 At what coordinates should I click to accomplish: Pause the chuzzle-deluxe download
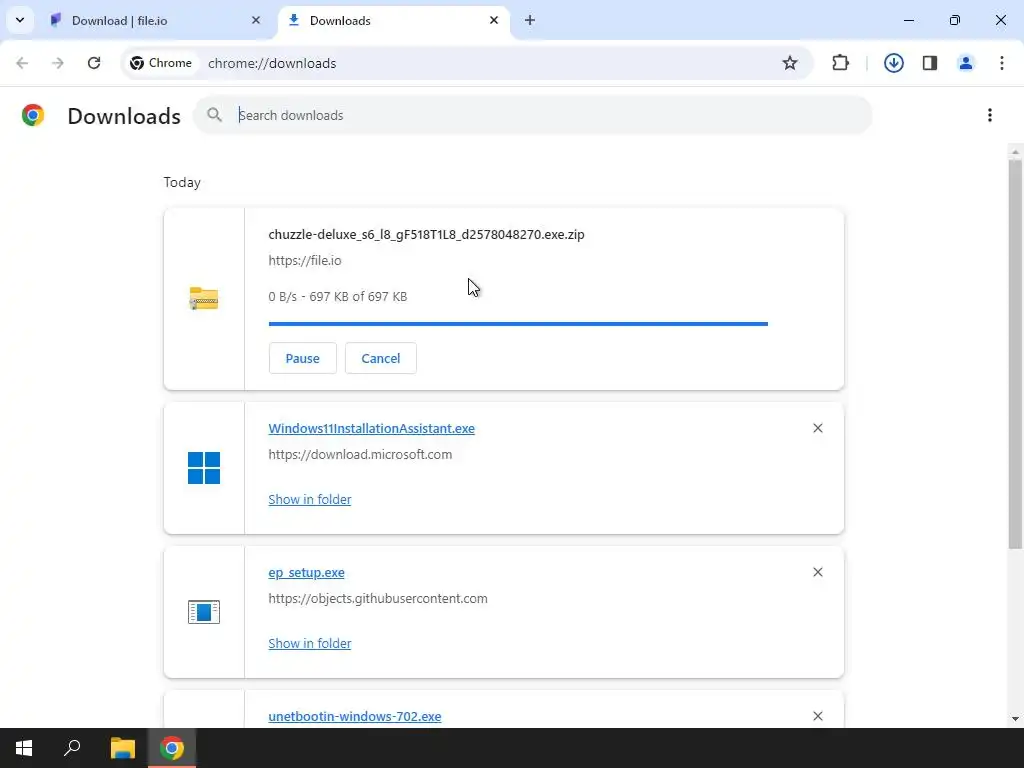coord(302,358)
